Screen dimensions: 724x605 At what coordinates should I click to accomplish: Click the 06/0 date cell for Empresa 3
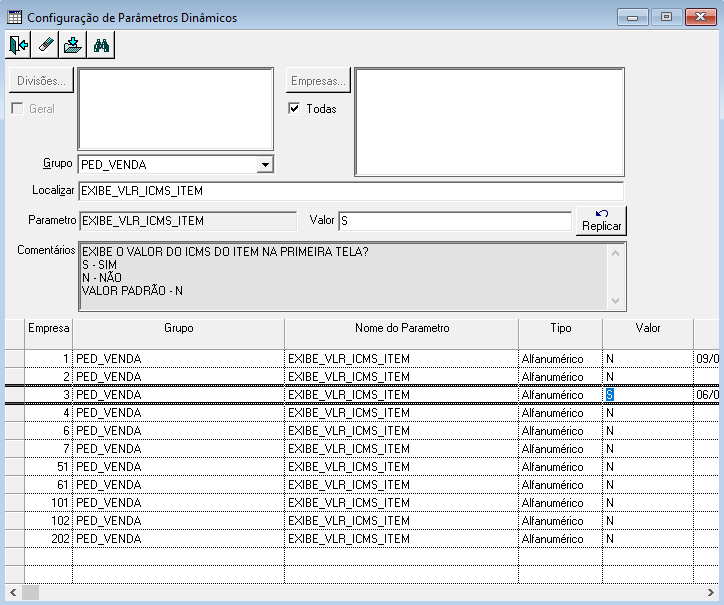(707, 395)
